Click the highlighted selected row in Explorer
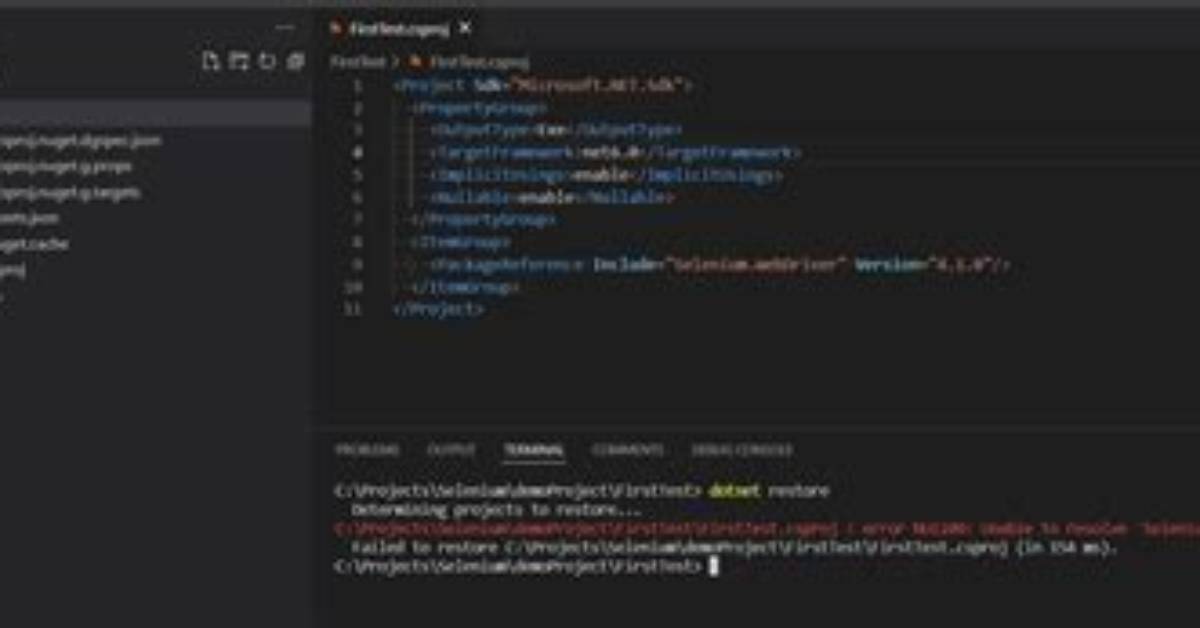Image resolution: width=1200 pixels, height=628 pixels. tap(155, 114)
